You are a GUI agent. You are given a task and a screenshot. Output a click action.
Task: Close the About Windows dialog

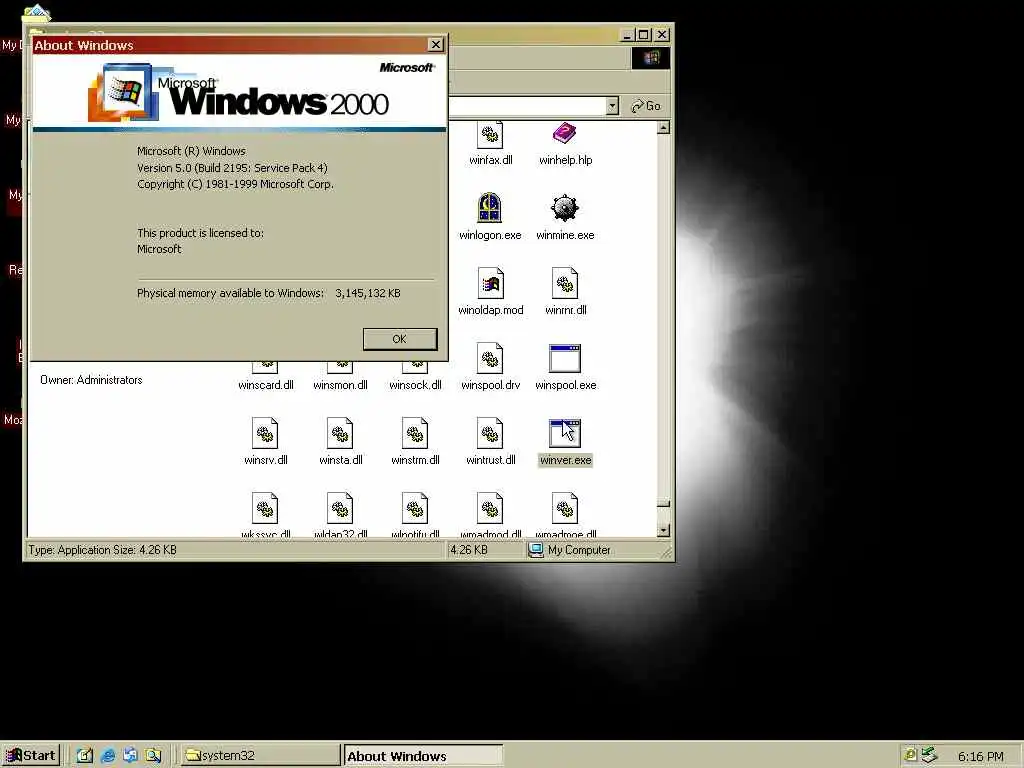point(435,44)
